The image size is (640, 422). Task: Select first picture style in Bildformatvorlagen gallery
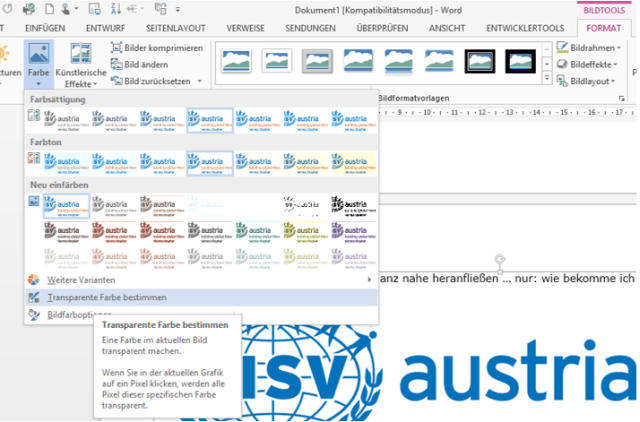236,62
